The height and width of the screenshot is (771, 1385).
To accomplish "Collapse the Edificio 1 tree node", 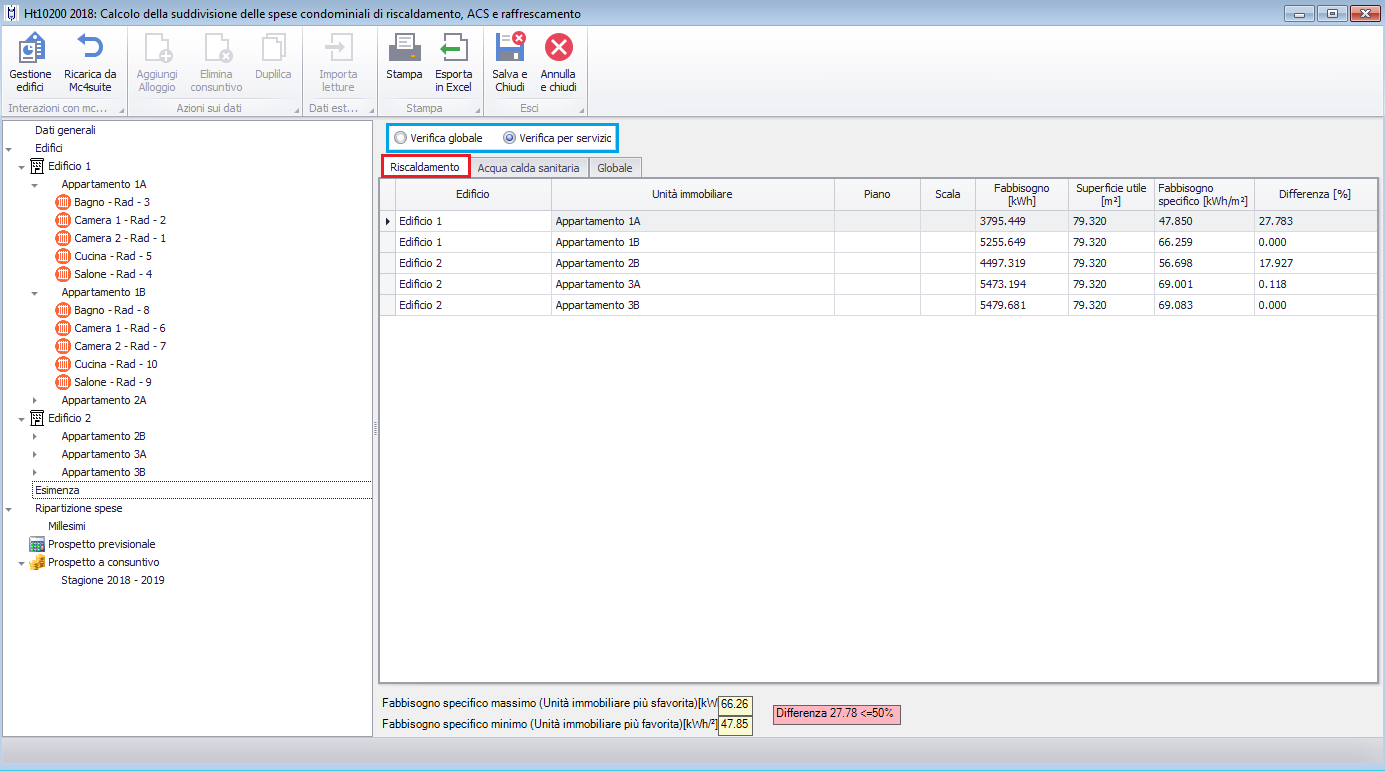I will tap(22, 167).
